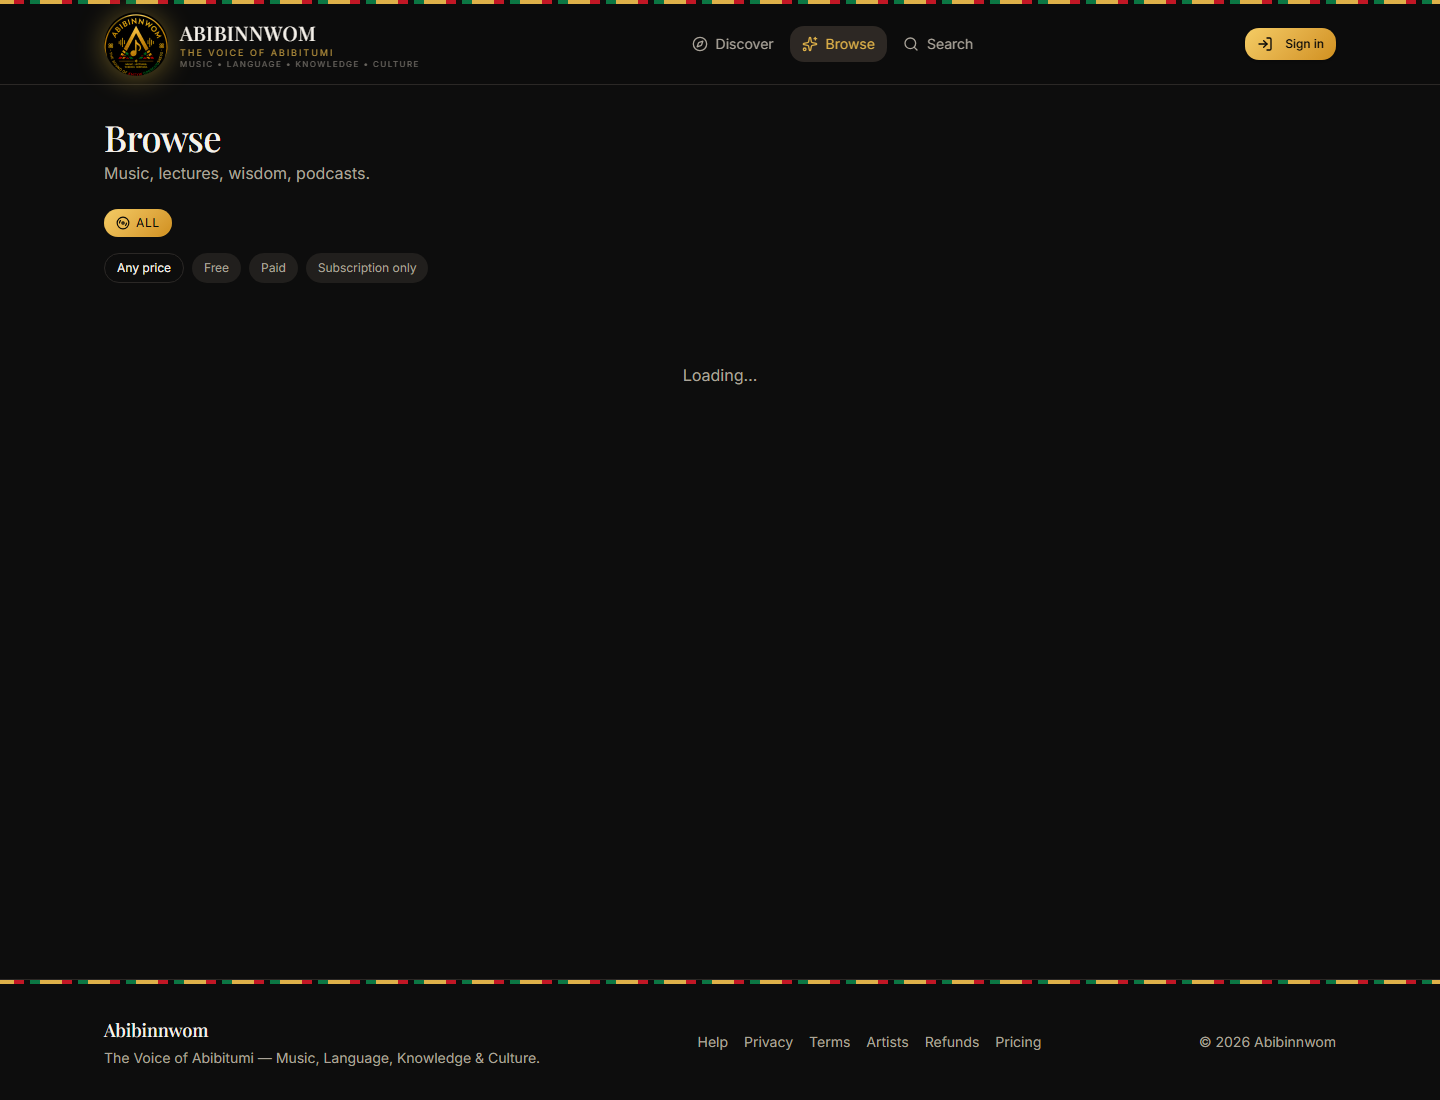
Task: Click the Browse page heading
Action: point(163,140)
